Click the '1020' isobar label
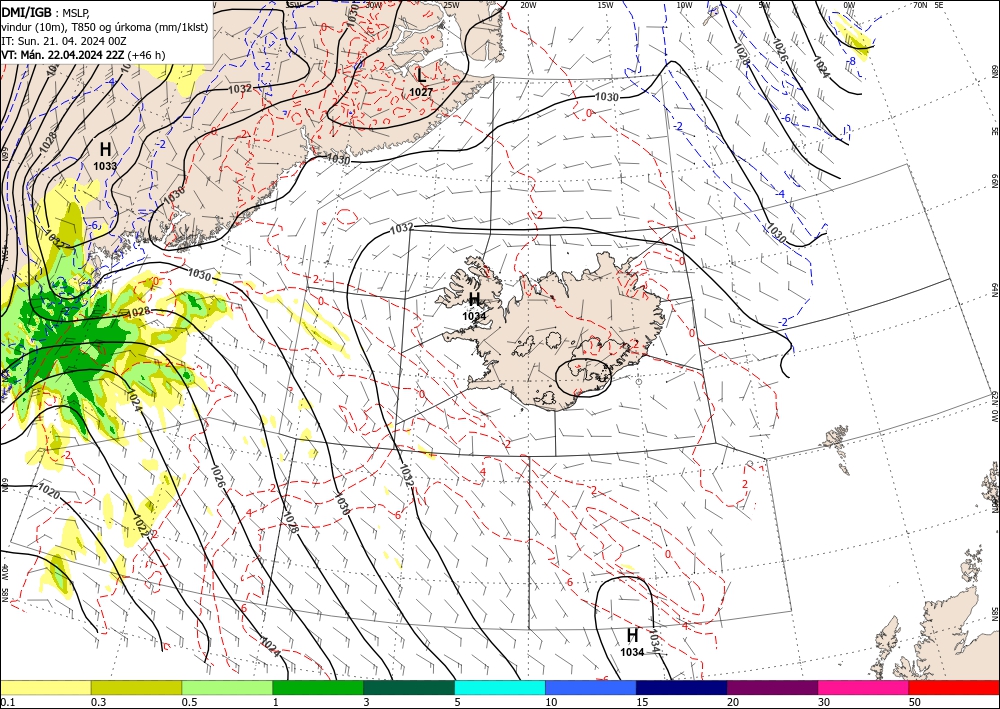1000x709 pixels. [x=49, y=491]
